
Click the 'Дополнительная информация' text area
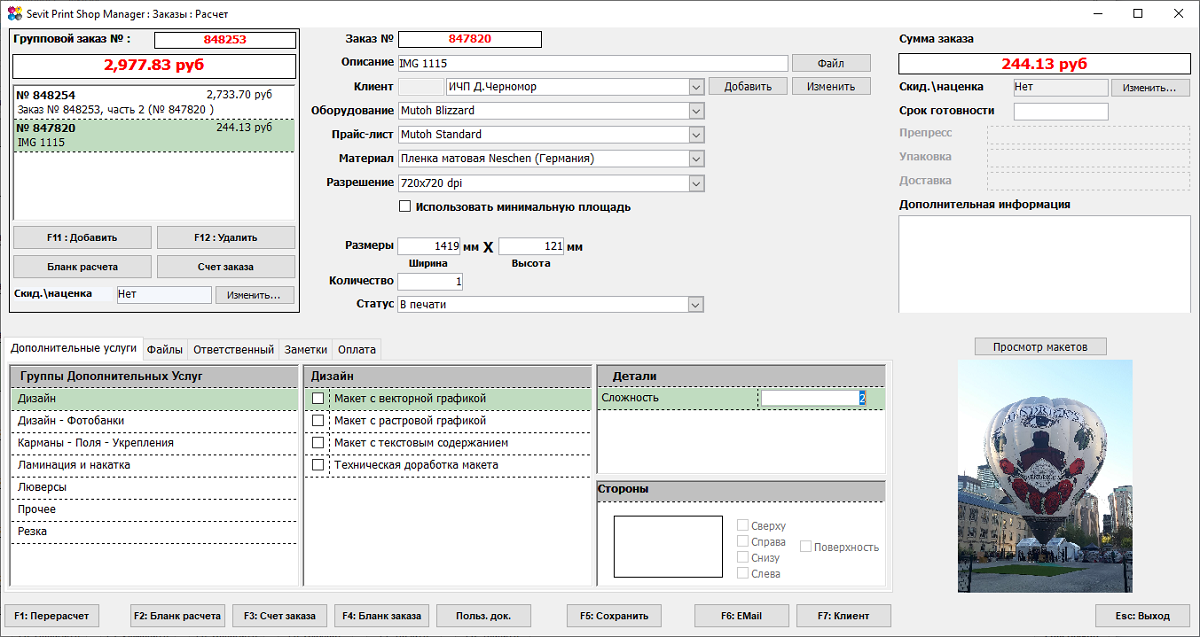click(1045, 264)
